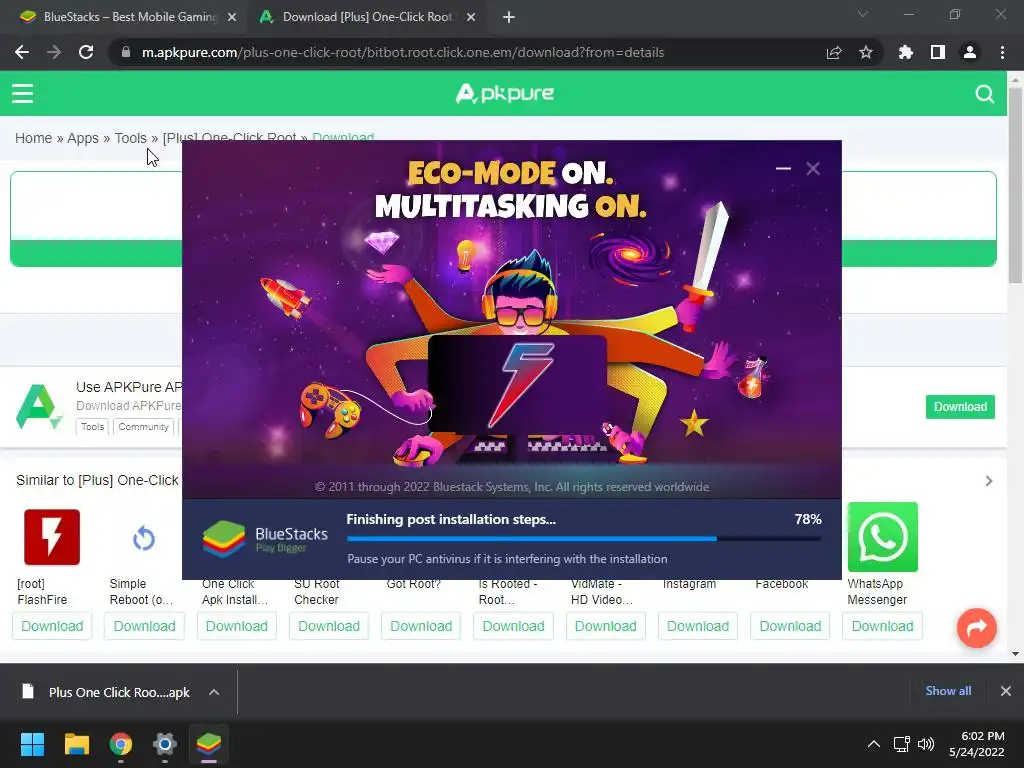Open the Chrome profile avatar icon
The width and height of the screenshot is (1024, 768).
pyautogui.click(x=970, y=52)
